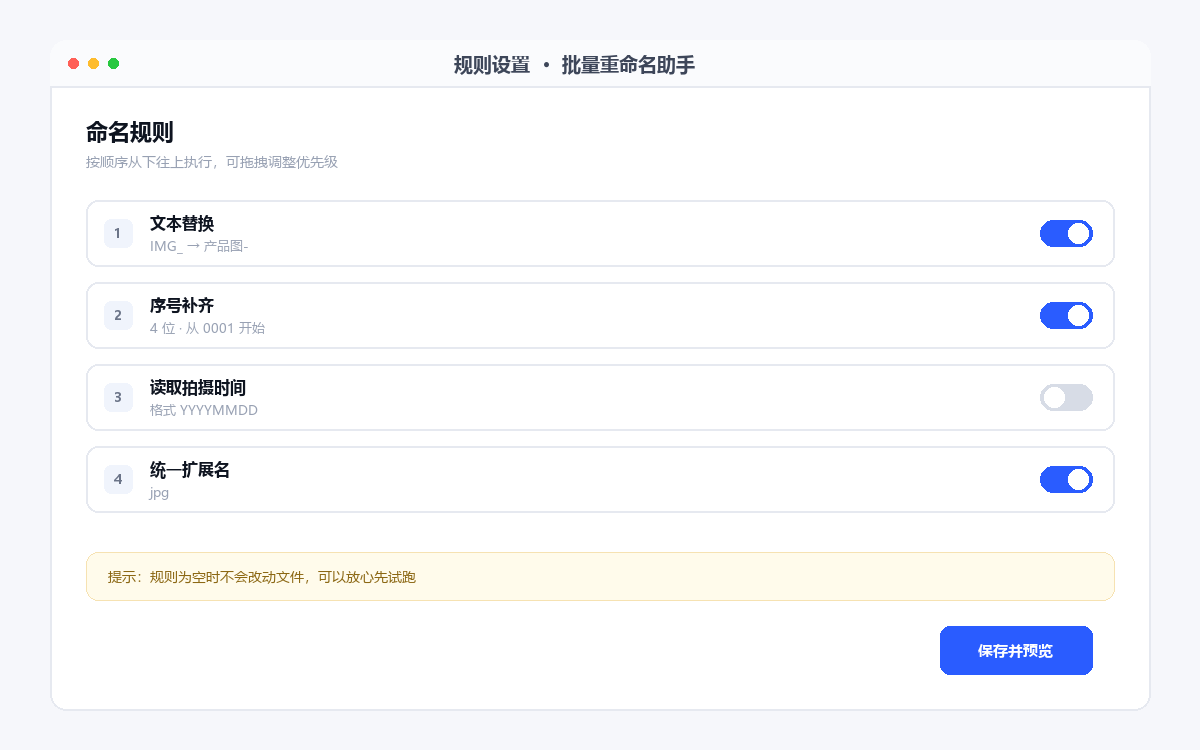
Task: Click the 保存并预览 button
Action: [x=1016, y=651]
